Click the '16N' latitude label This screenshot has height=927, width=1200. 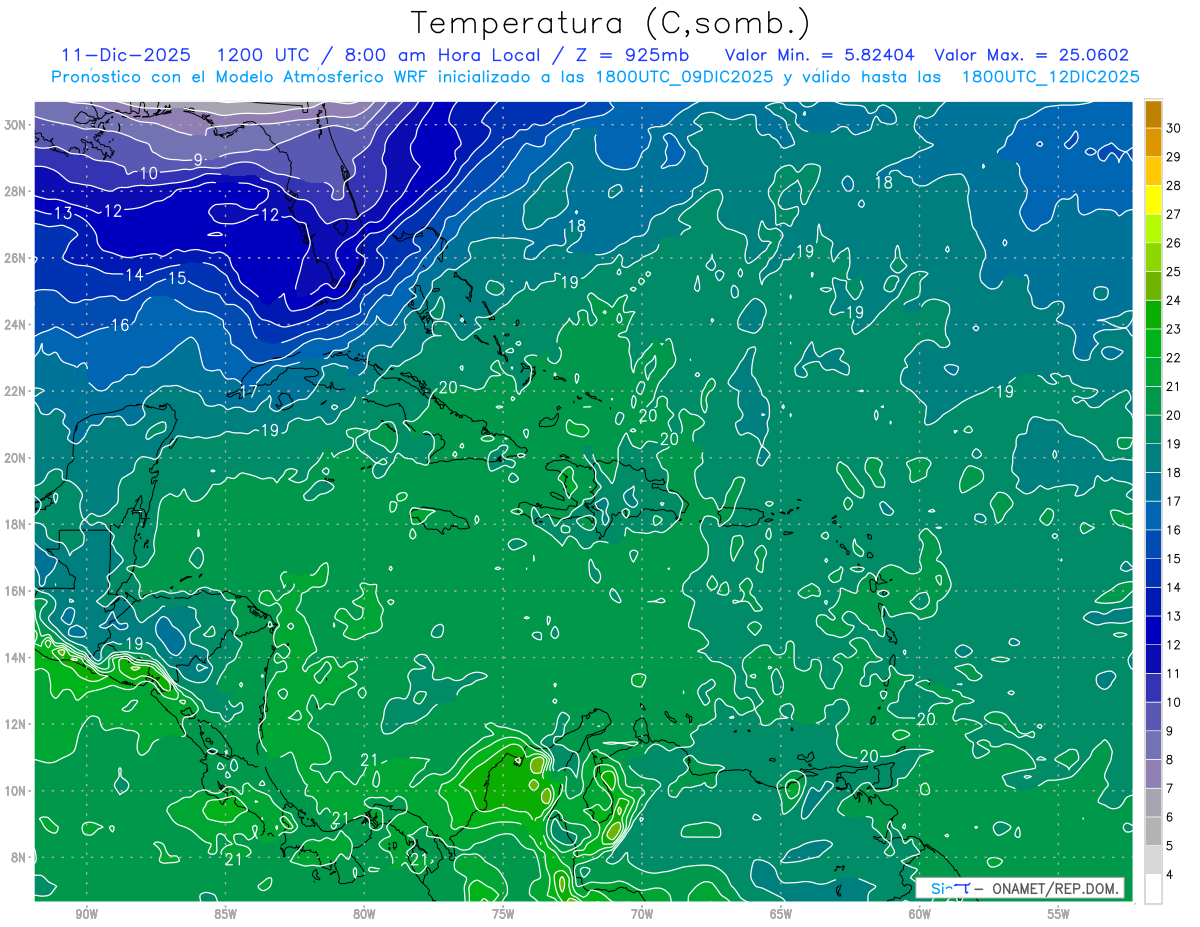pos(17,591)
